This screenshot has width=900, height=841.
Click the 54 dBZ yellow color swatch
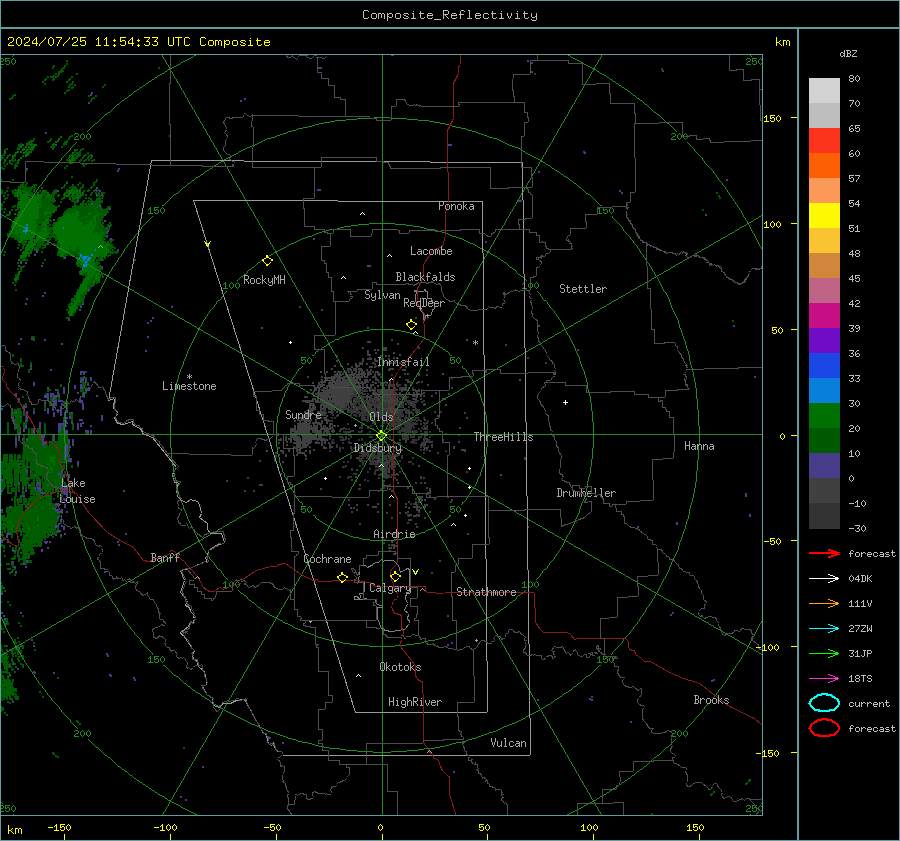824,215
